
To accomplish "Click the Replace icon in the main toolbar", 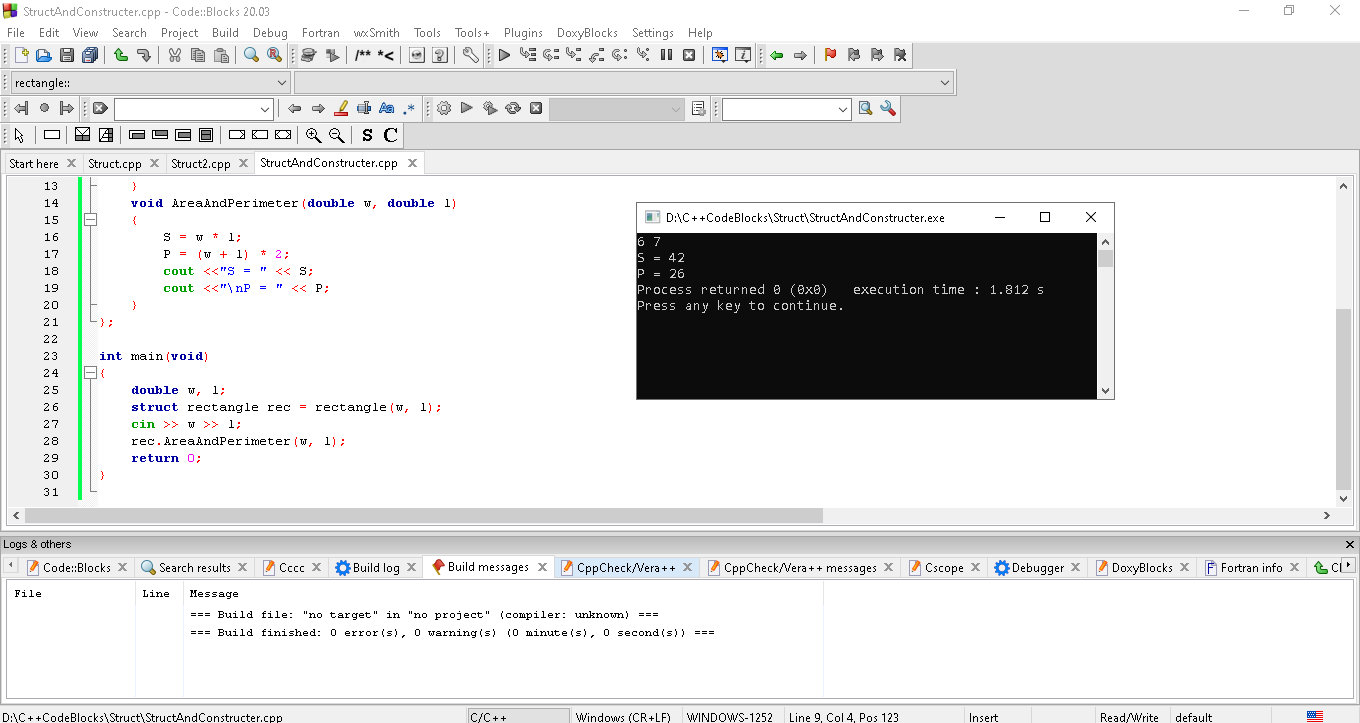I will click(274, 55).
